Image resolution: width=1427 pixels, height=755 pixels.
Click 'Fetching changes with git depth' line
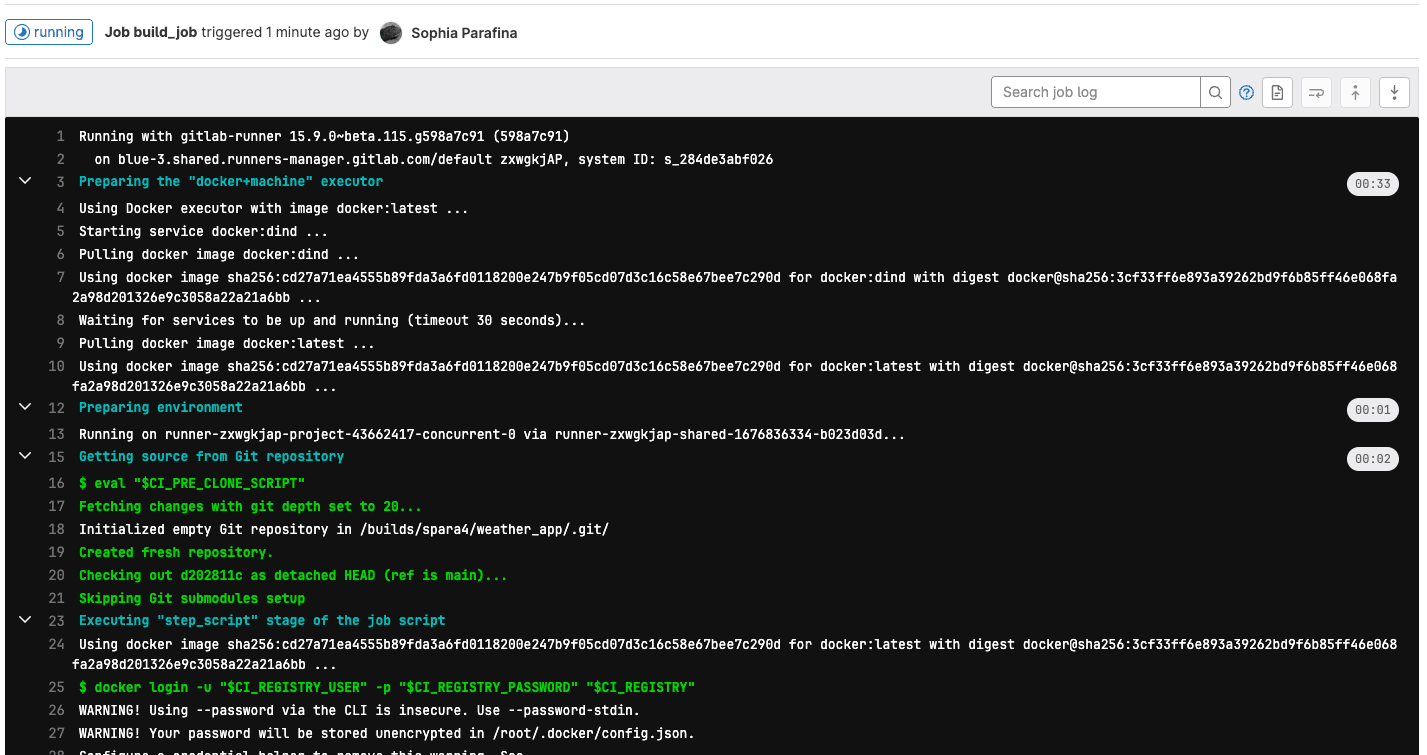250,507
